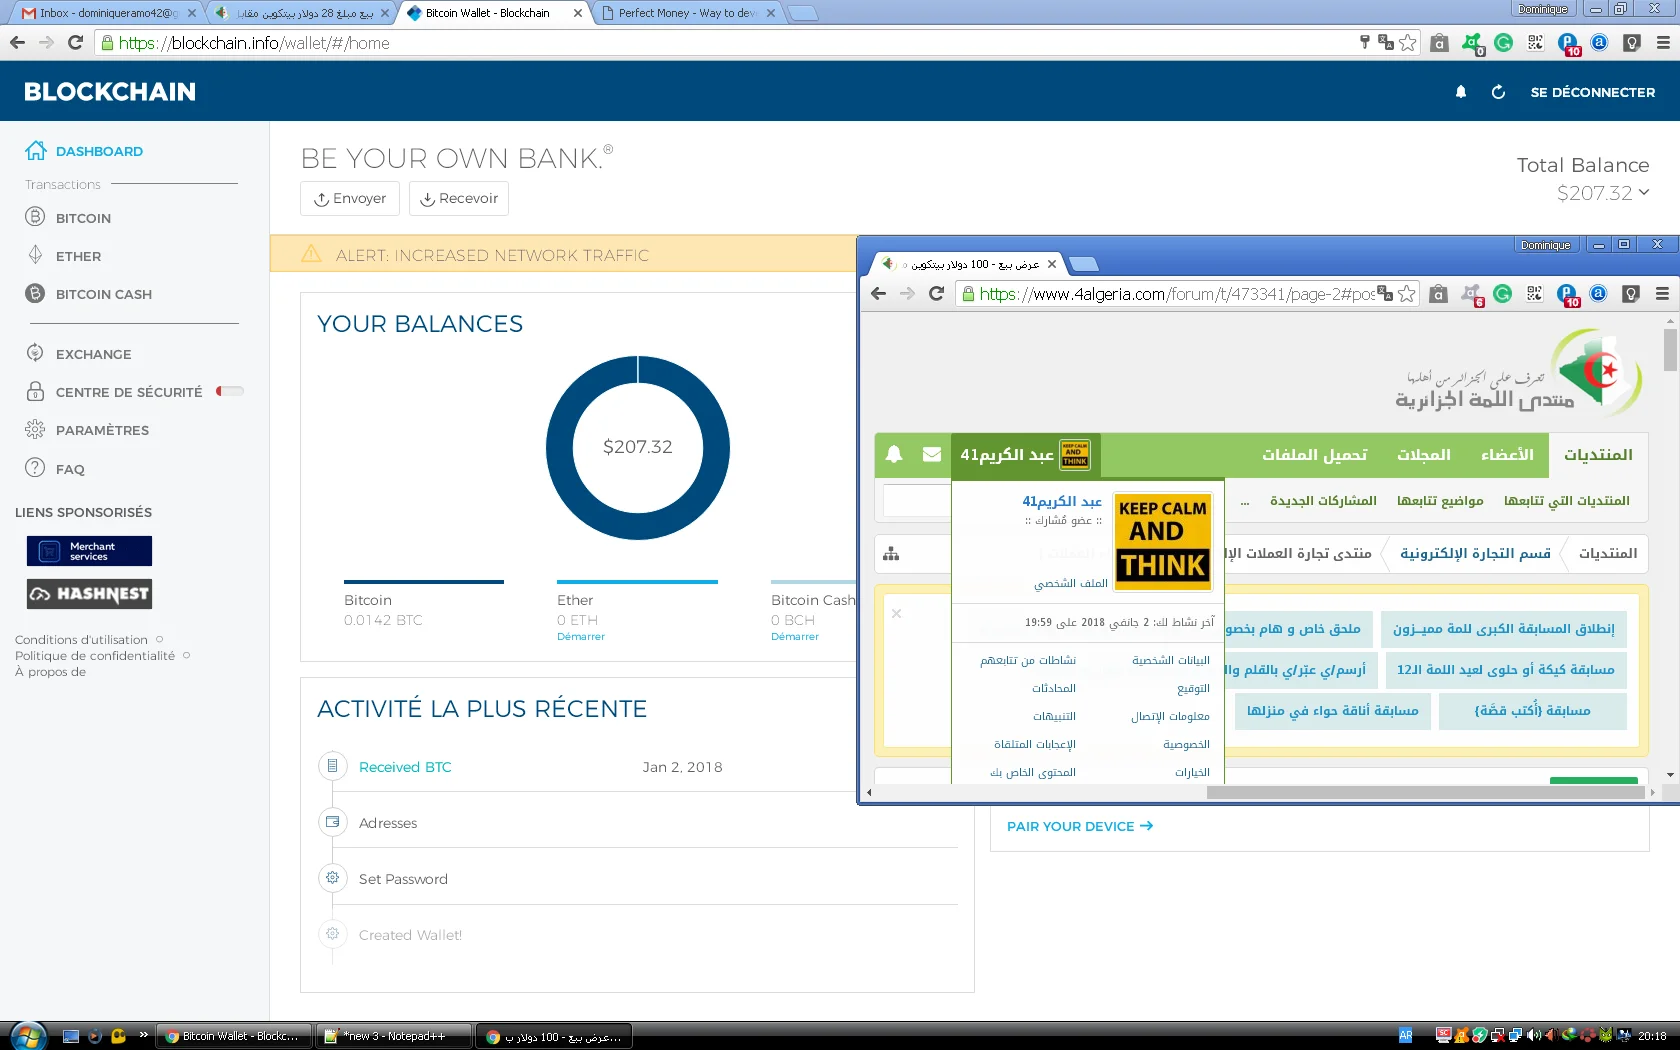1680x1050 pixels.
Task: Click the forum sitemap tree icon
Action: tap(891, 554)
